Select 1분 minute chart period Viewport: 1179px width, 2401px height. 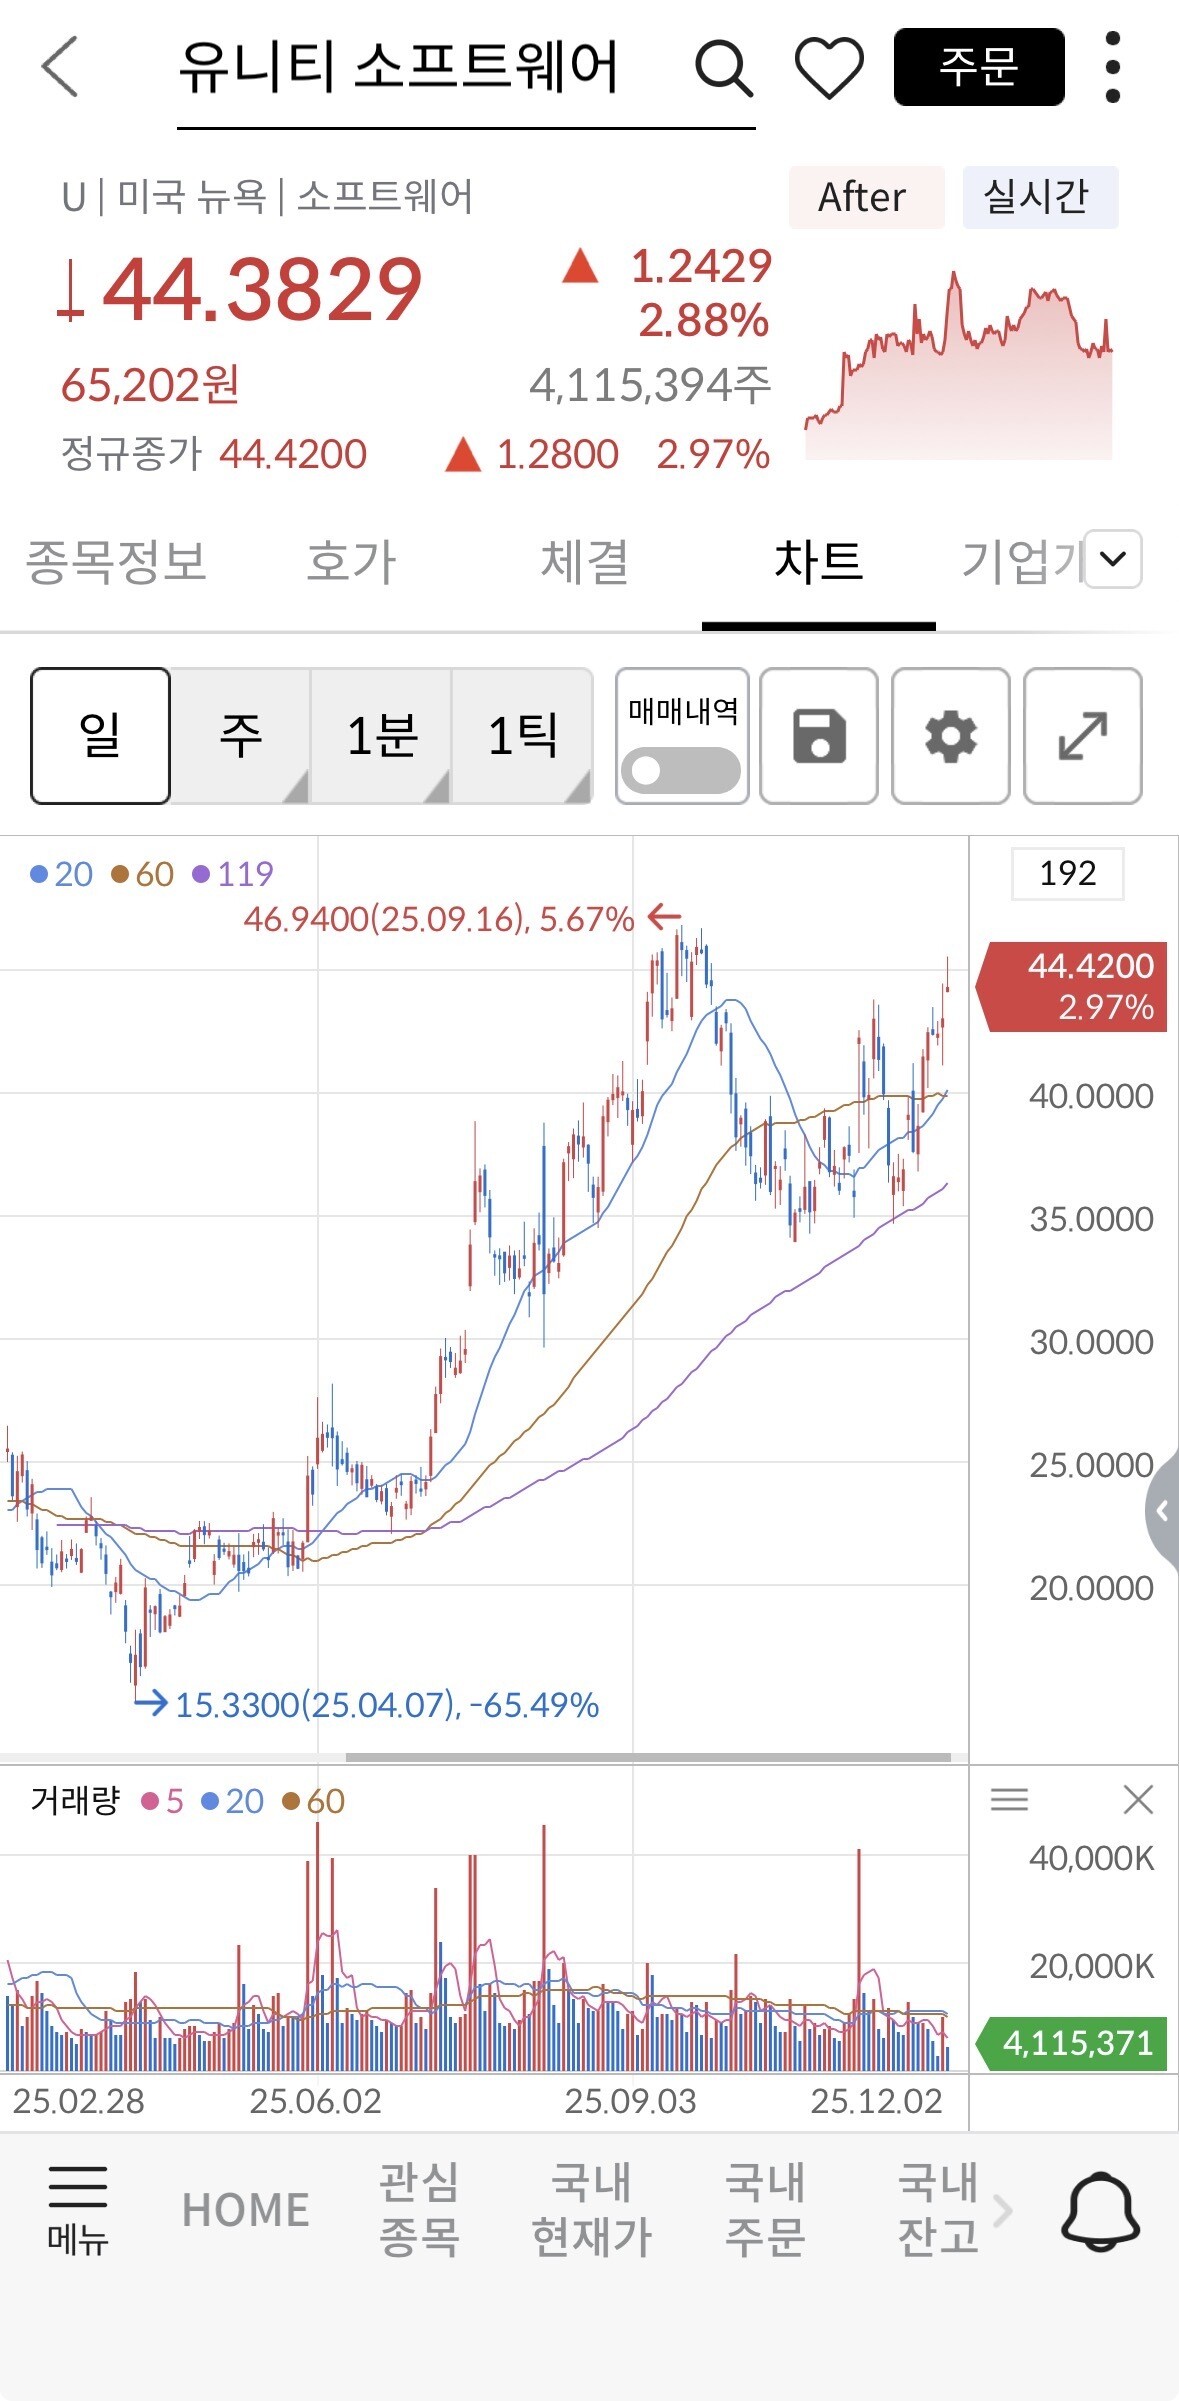(x=381, y=736)
